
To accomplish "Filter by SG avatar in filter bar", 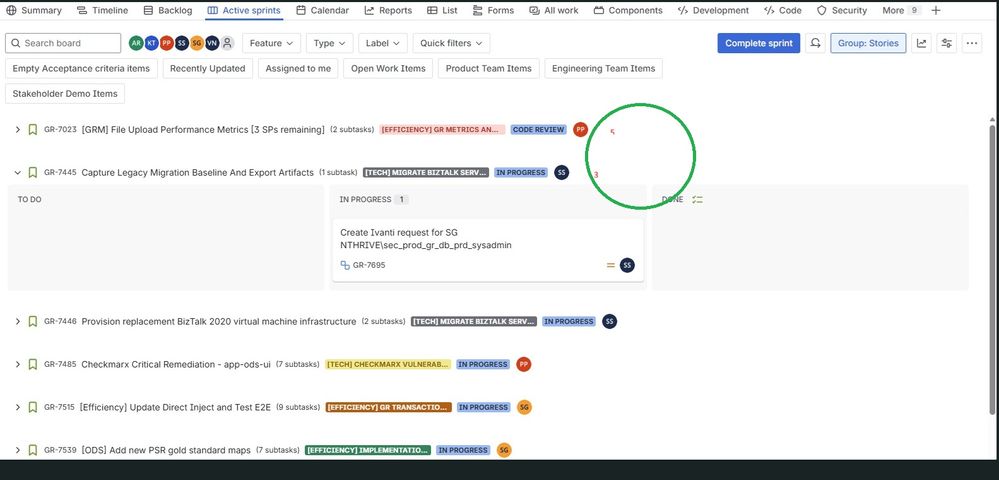I will pyautogui.click(x=197, y=43).
